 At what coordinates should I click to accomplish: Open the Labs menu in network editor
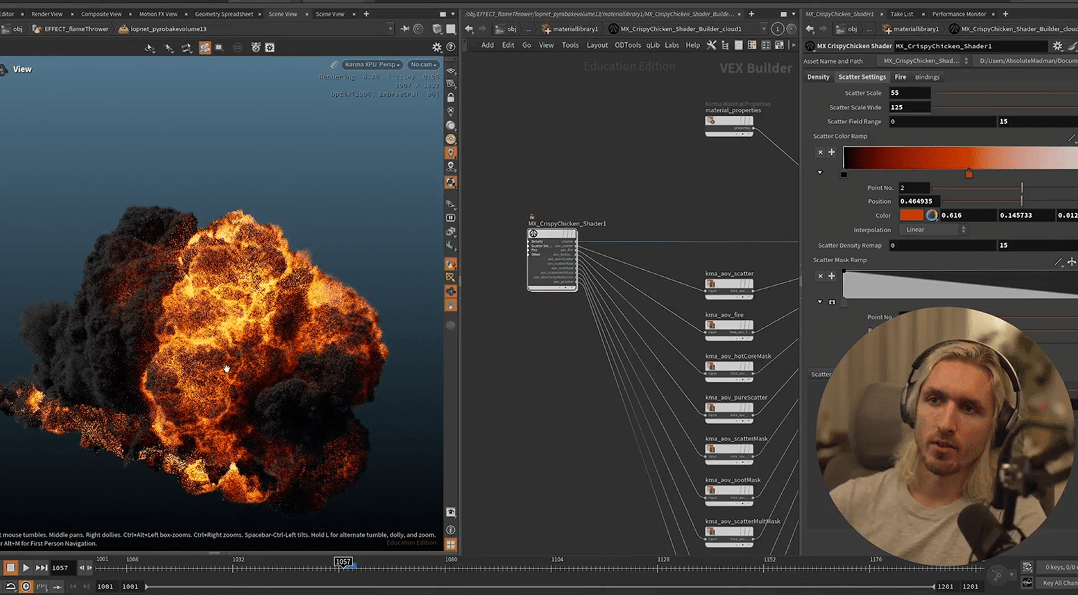click(x=672, y=45)
